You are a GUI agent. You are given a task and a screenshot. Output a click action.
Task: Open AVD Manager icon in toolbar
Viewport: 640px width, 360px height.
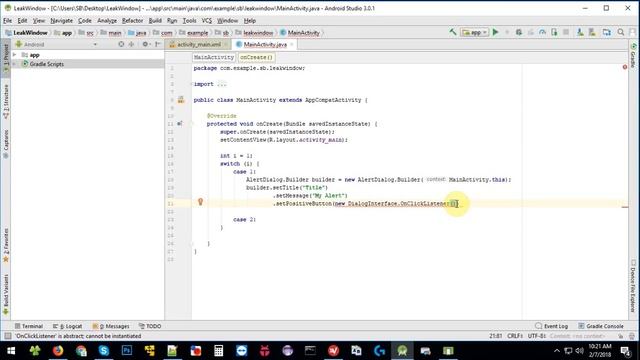580,32
